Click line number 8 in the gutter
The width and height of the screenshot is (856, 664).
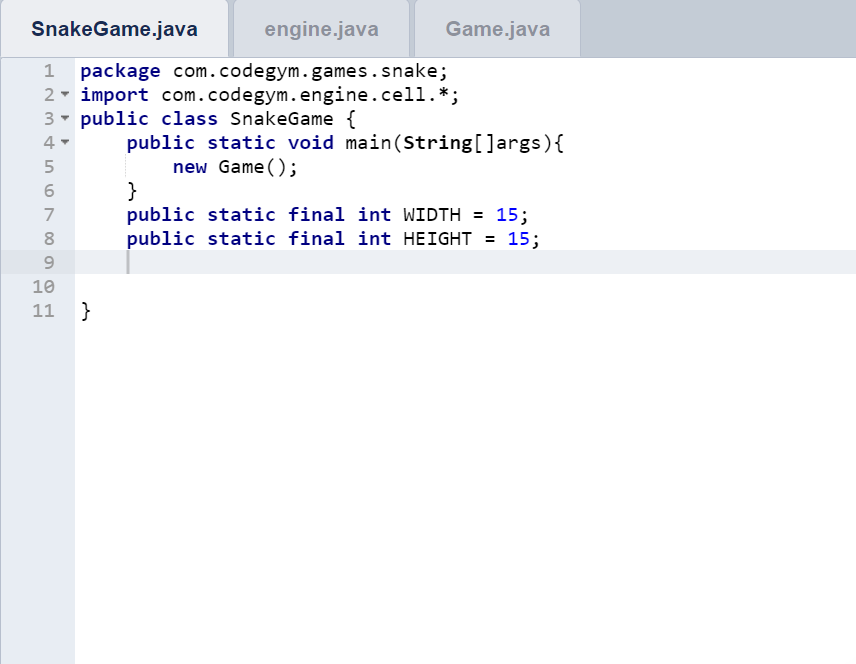click(x=47, y=238)
